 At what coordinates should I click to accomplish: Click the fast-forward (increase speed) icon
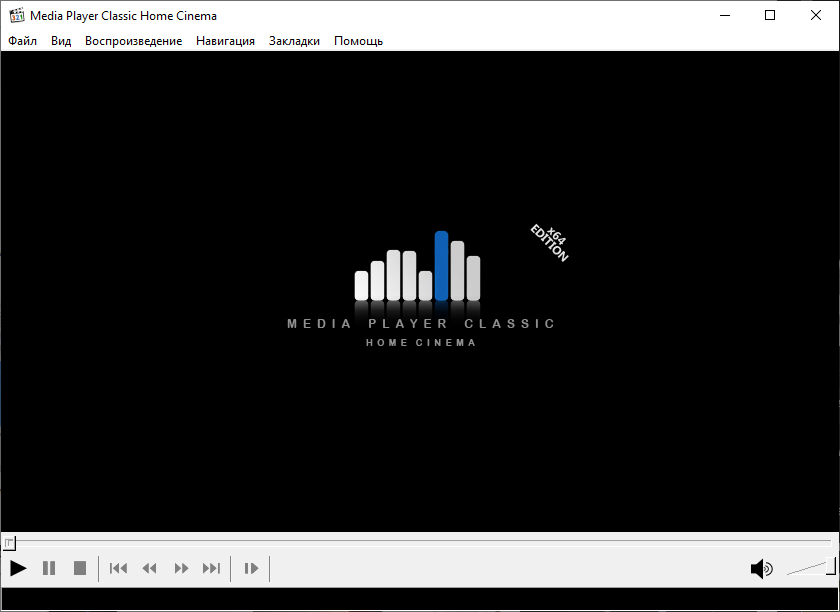181,568
